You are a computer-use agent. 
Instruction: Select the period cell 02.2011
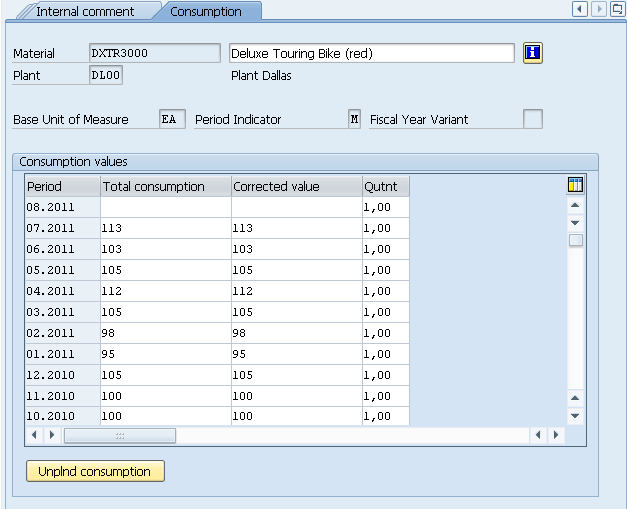(x=62, y=333)
